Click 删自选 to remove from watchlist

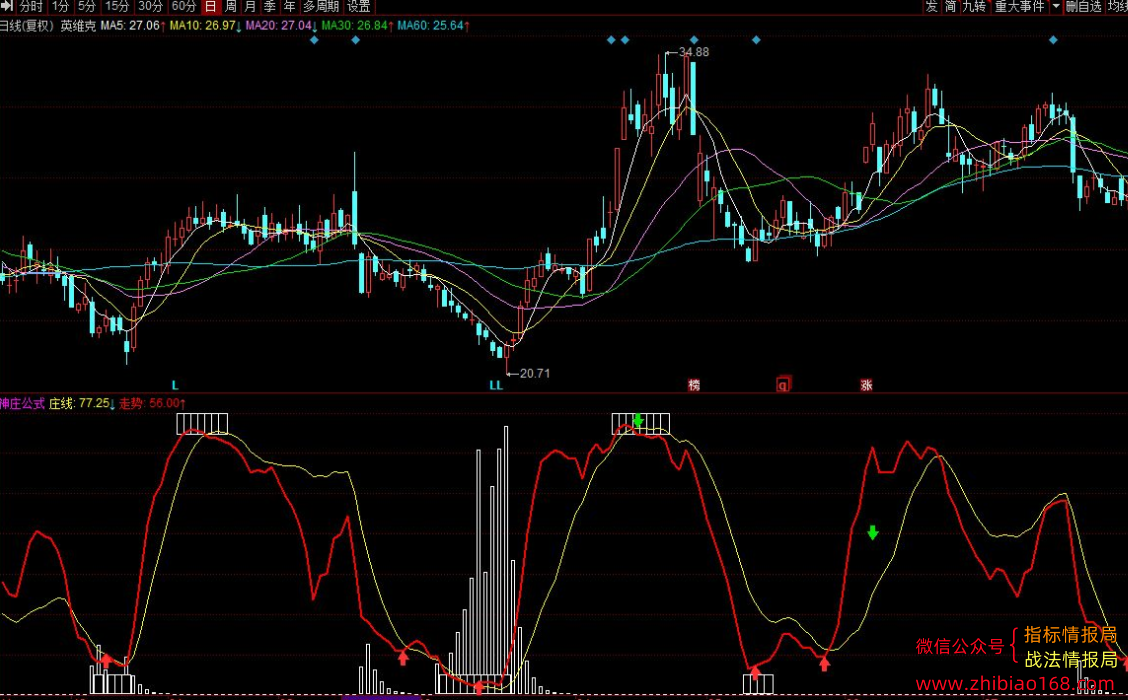[x=1083, y=6]
